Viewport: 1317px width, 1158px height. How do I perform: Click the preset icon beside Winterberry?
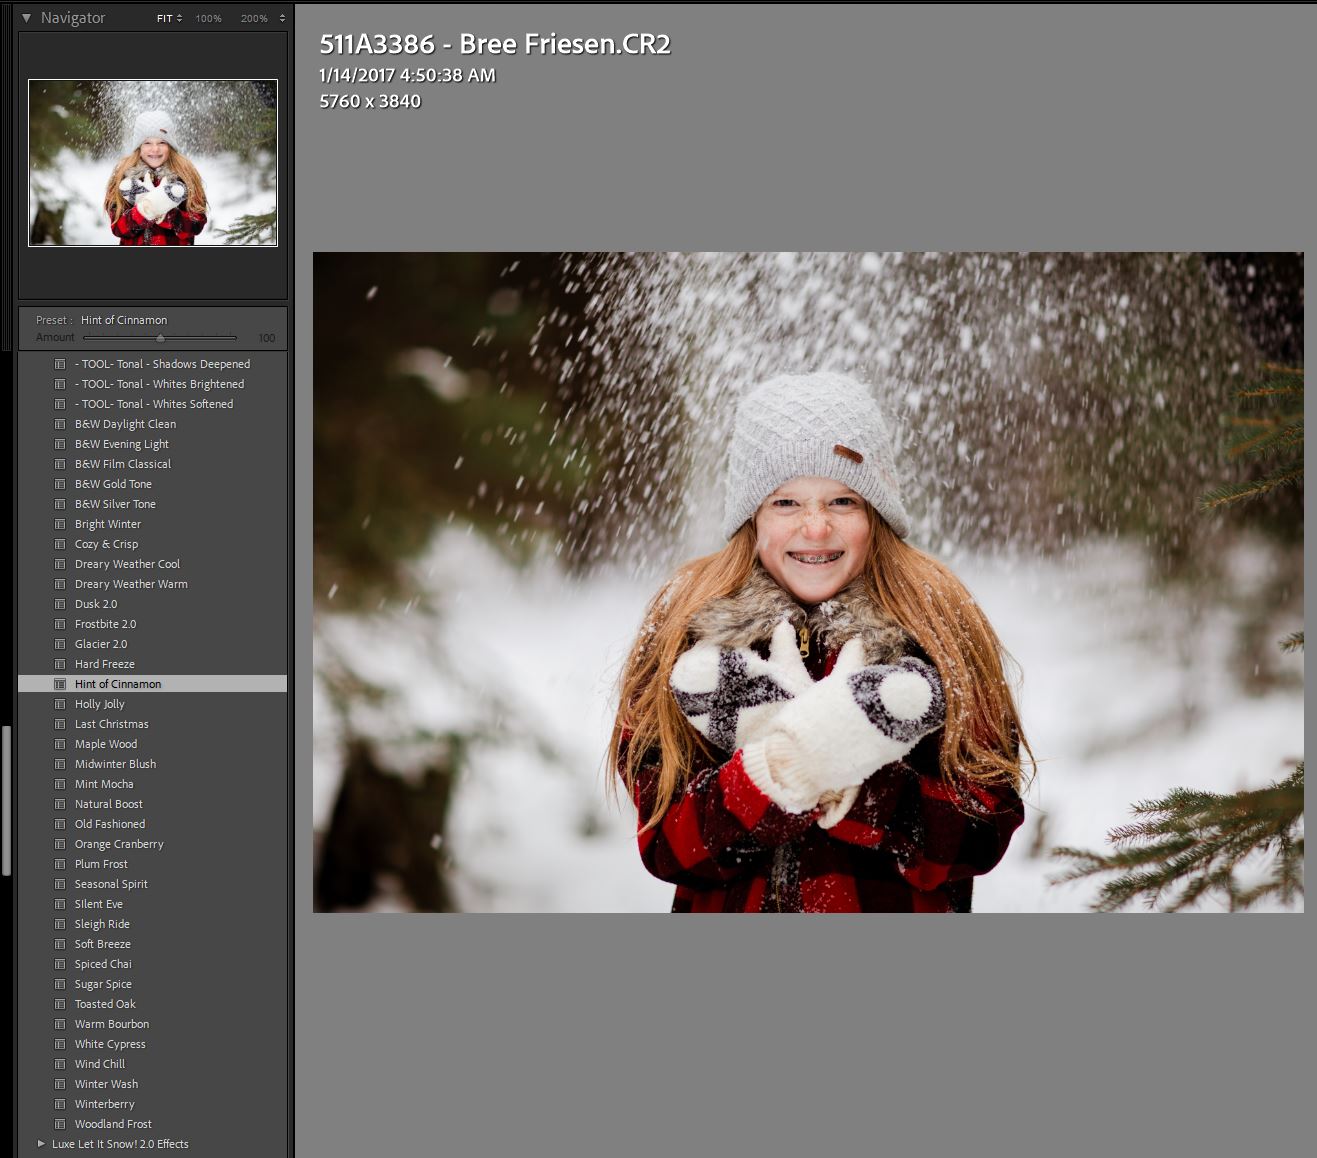[60, 1104]
